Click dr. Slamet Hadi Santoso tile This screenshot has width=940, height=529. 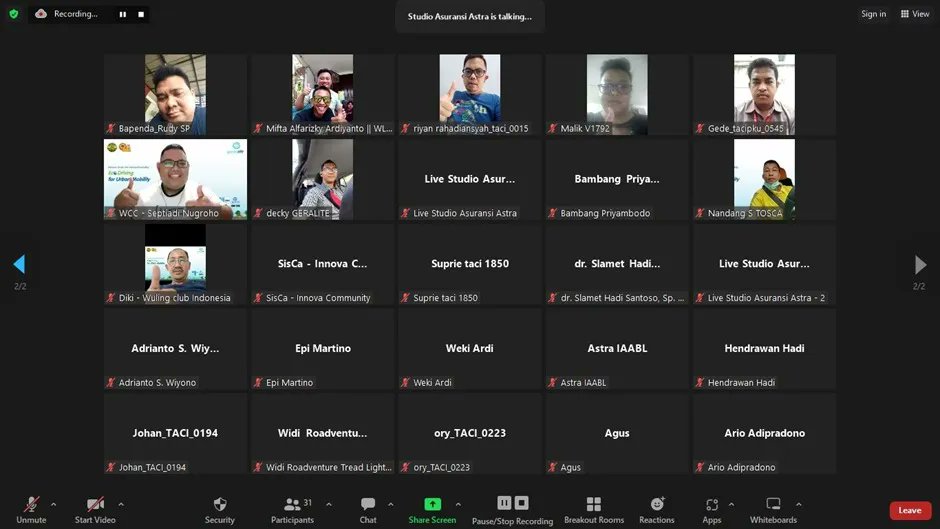coord(617,264)
